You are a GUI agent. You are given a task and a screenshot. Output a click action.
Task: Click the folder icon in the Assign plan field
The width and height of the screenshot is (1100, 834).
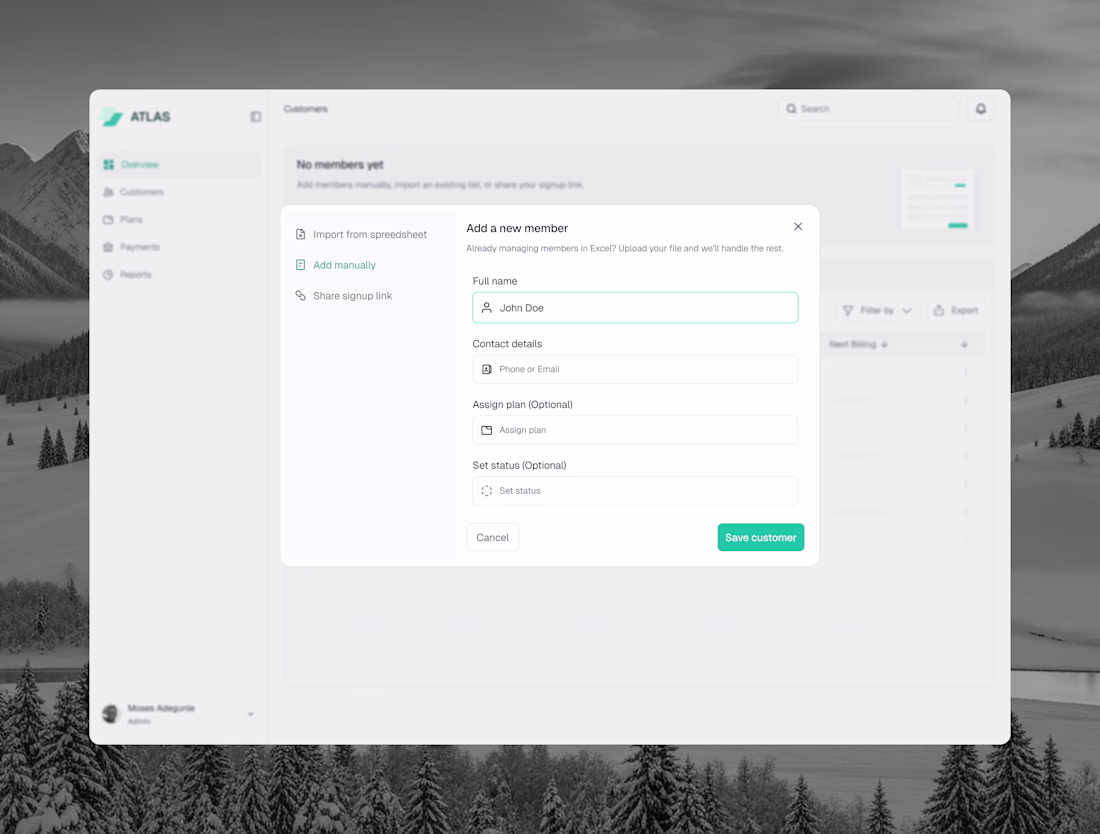[x=487, y=430]
